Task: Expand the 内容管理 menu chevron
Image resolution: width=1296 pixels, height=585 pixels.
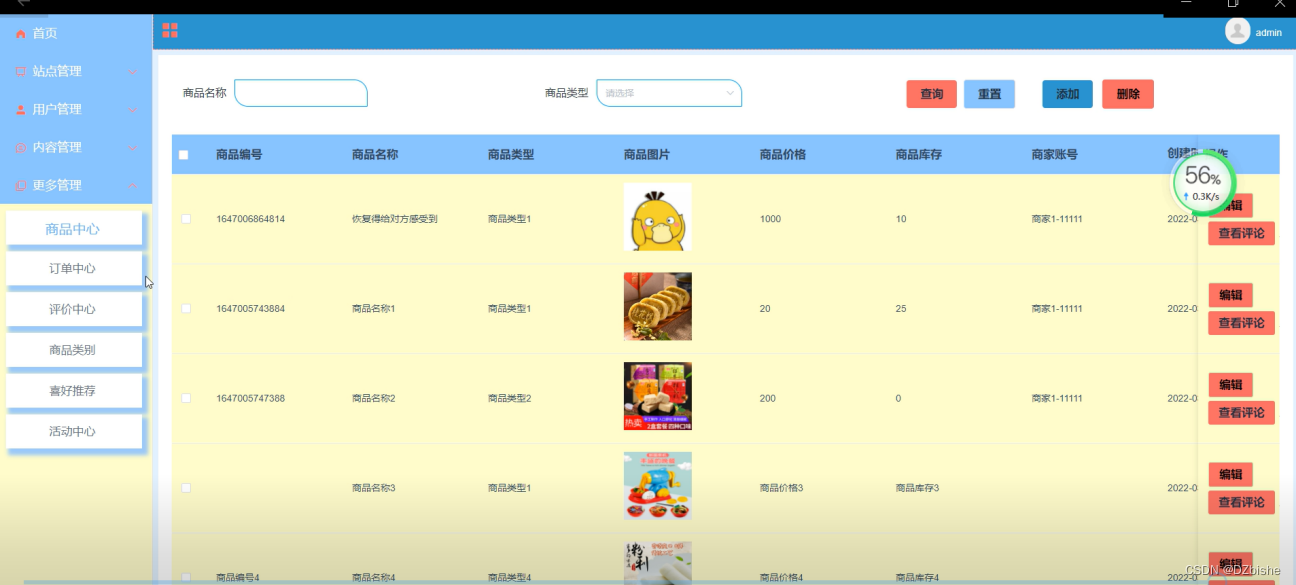Action: 132,148
